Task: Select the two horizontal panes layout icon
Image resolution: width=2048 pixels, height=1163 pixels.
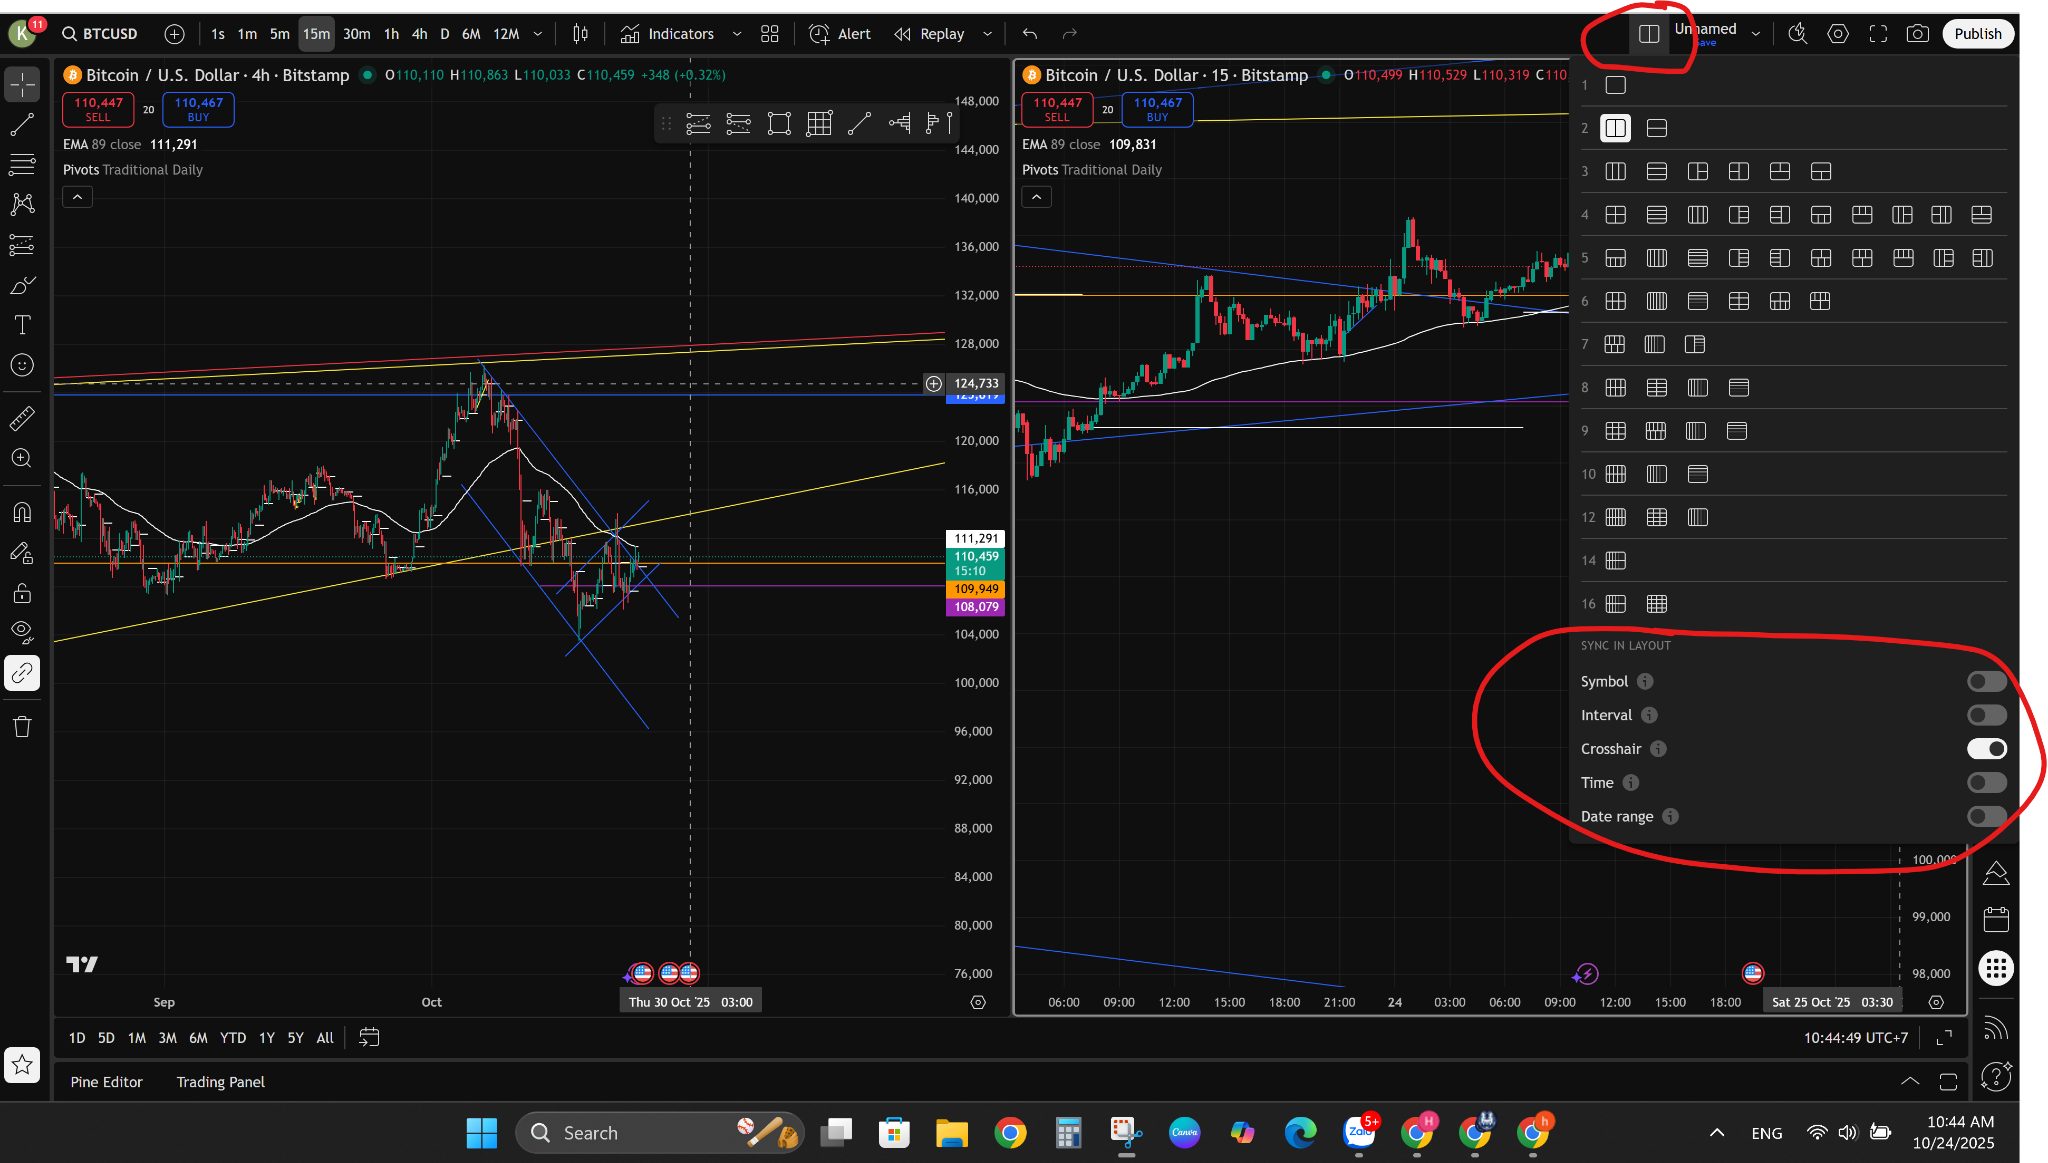Action: pos(1656,128)
